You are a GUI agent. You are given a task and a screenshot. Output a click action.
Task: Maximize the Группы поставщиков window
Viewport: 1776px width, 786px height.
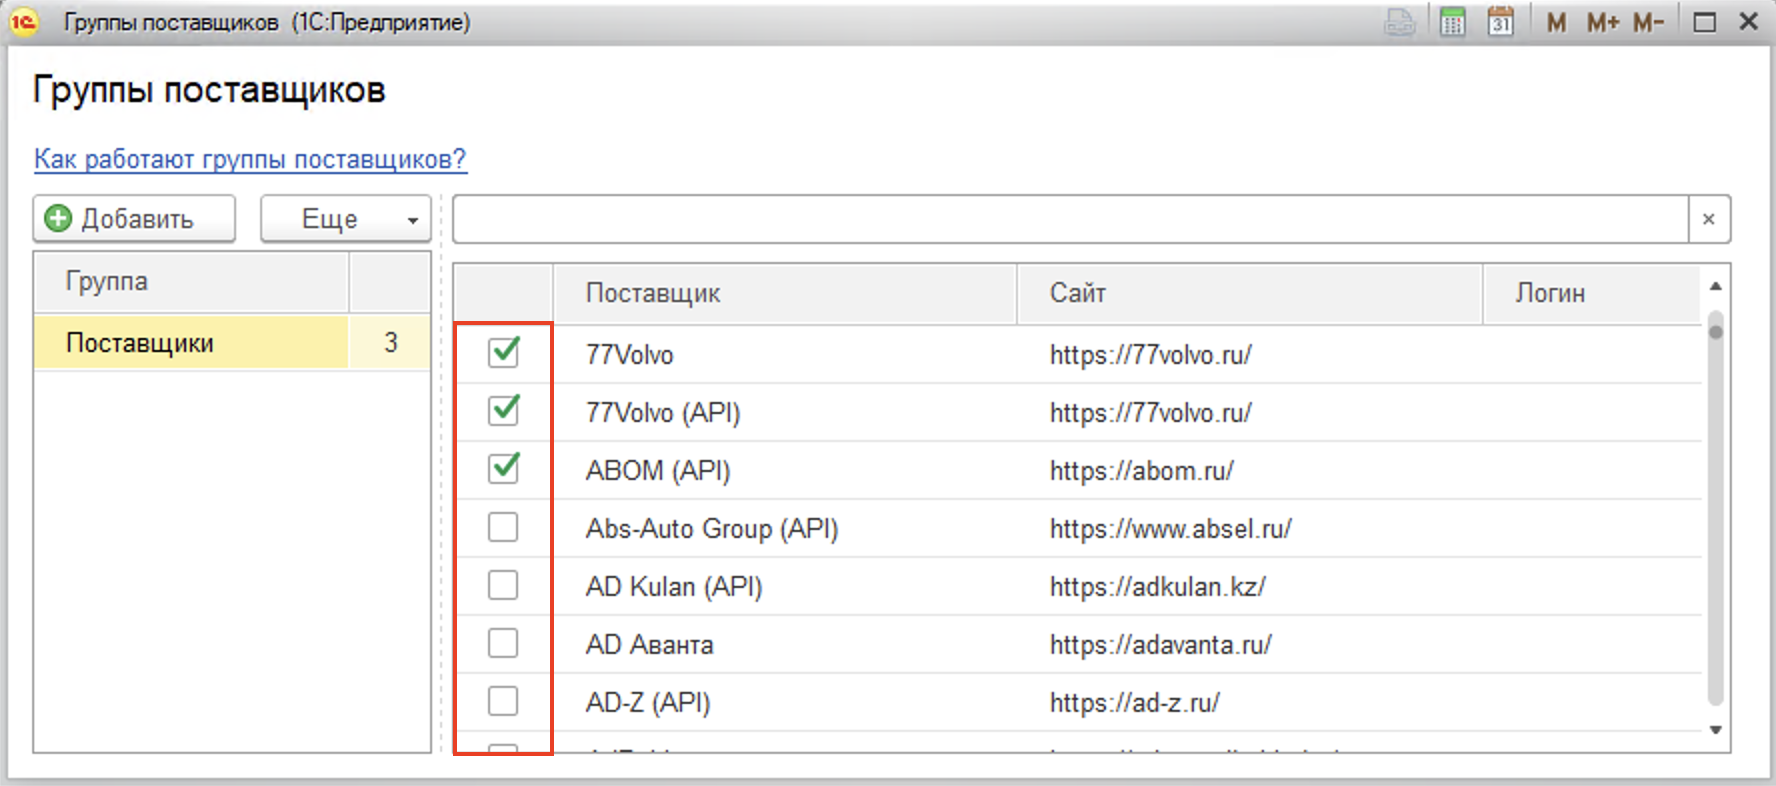click(x=1705, y=22)
